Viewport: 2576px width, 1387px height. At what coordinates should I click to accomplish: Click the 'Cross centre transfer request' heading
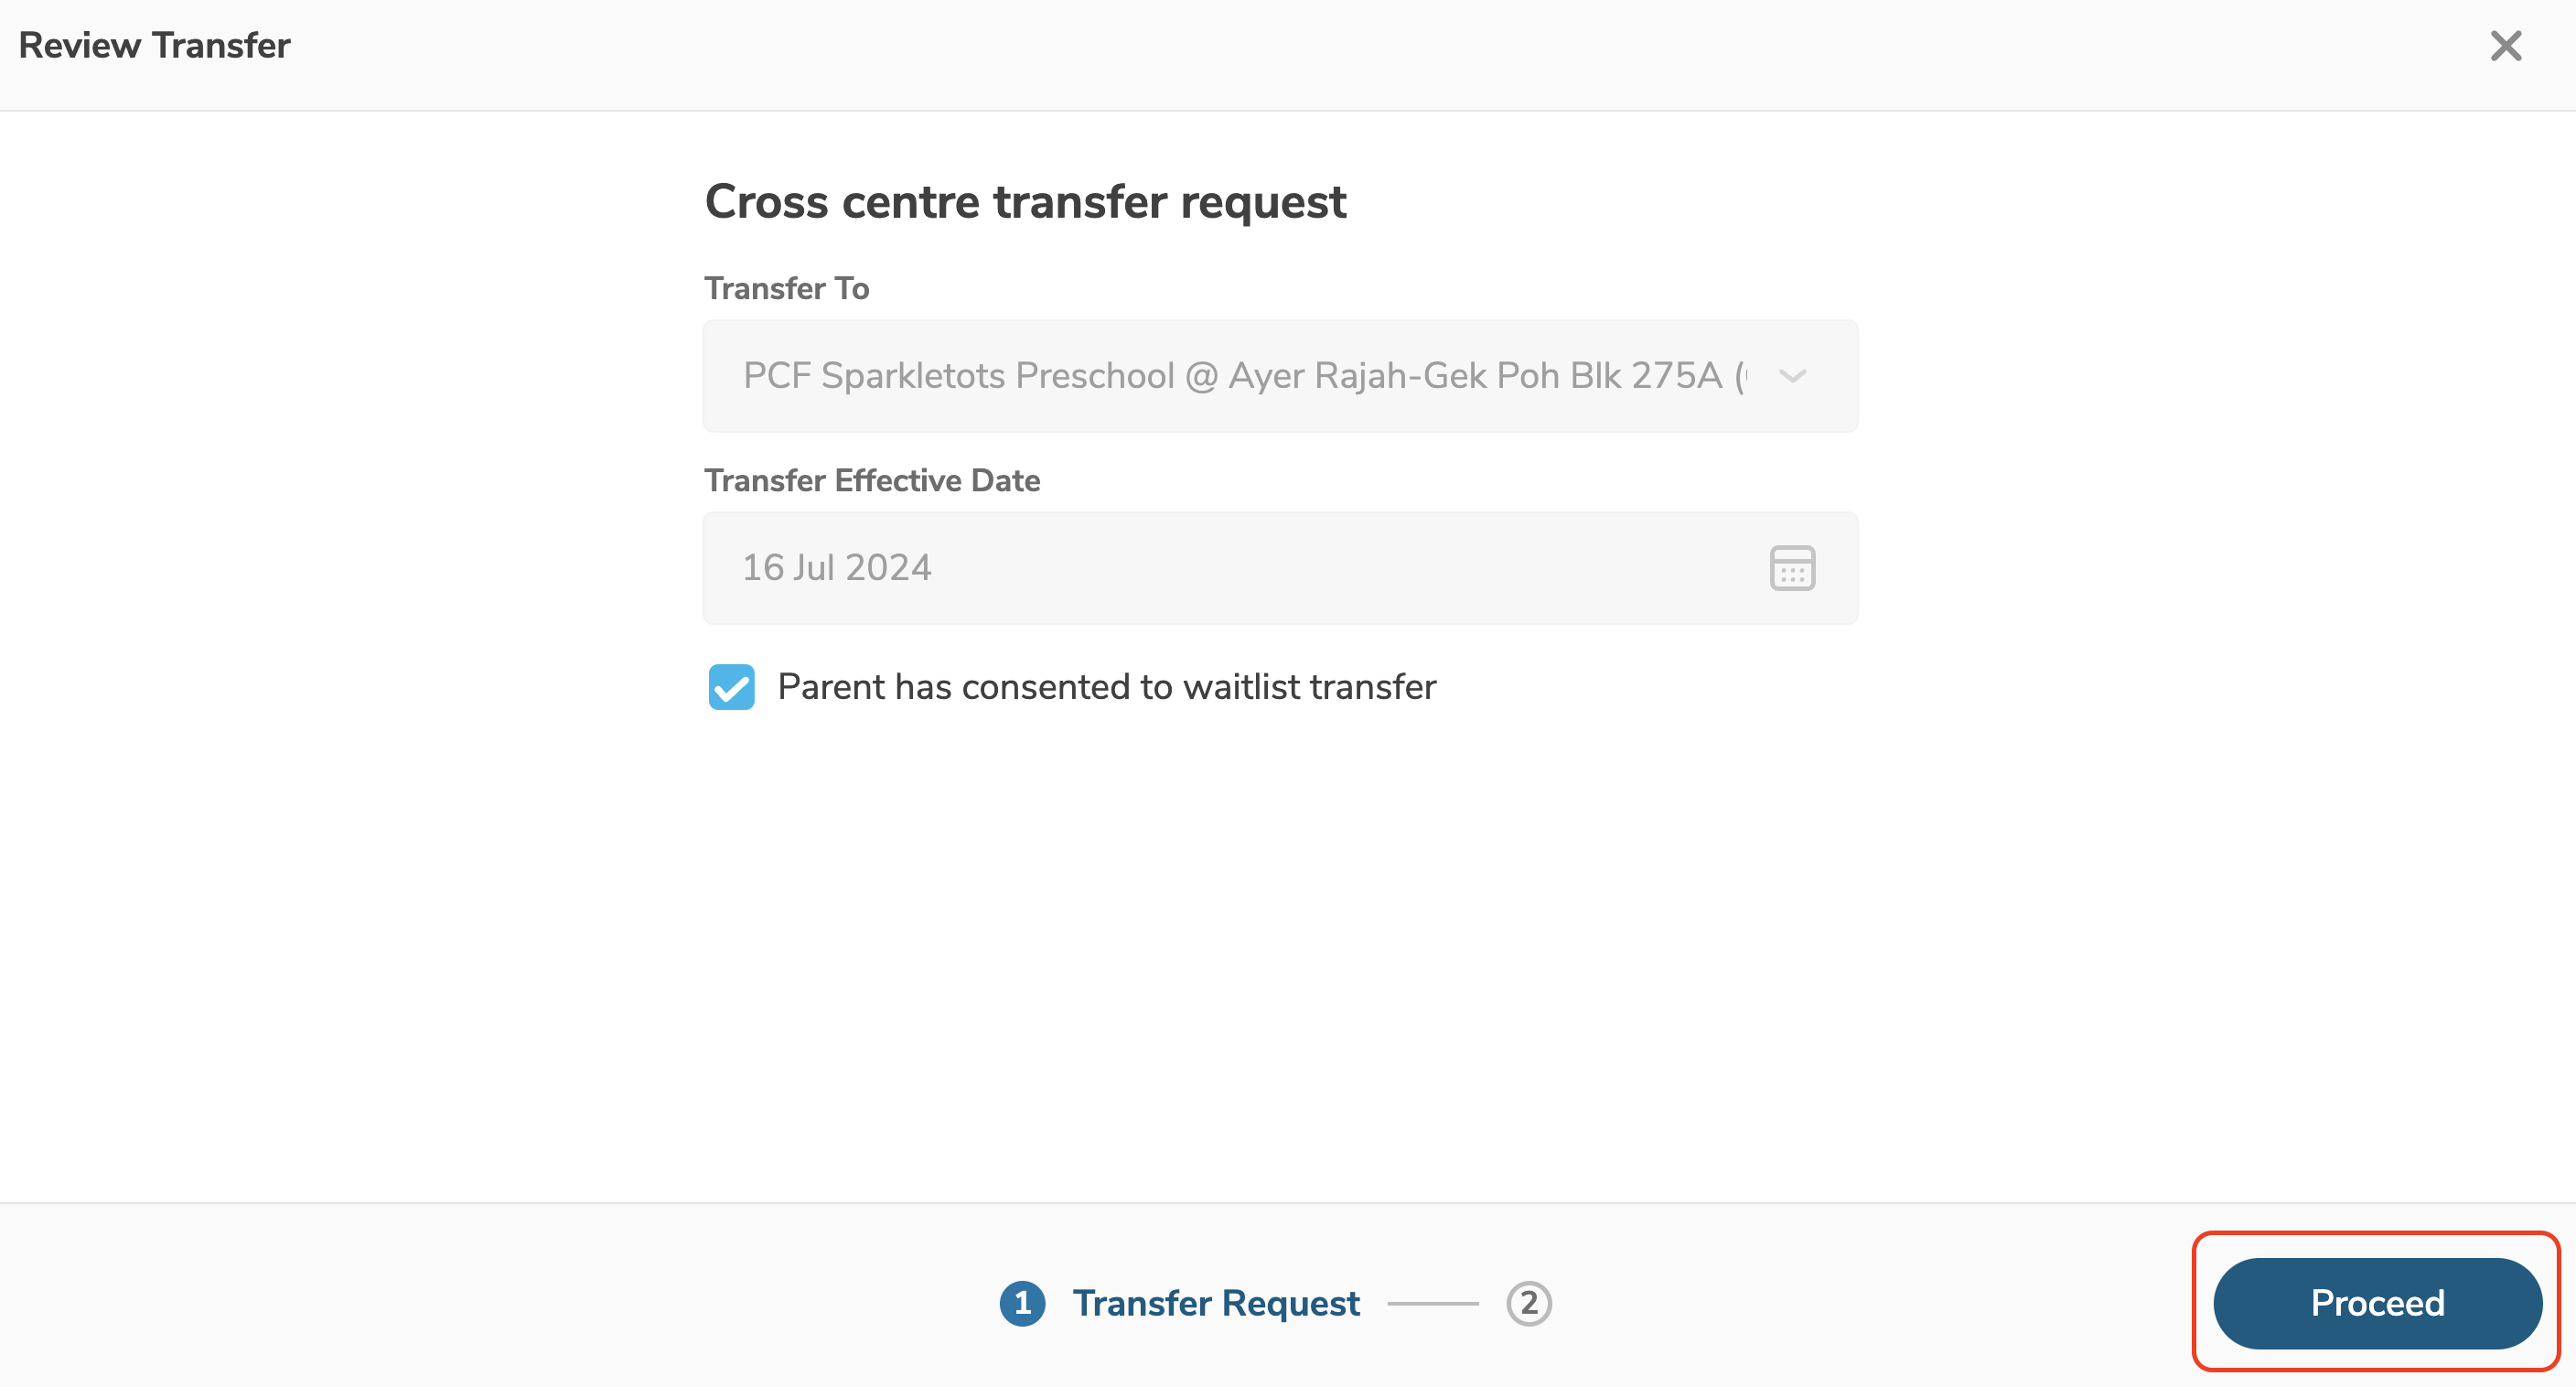pyautogui.click(x=1025, y=202)
